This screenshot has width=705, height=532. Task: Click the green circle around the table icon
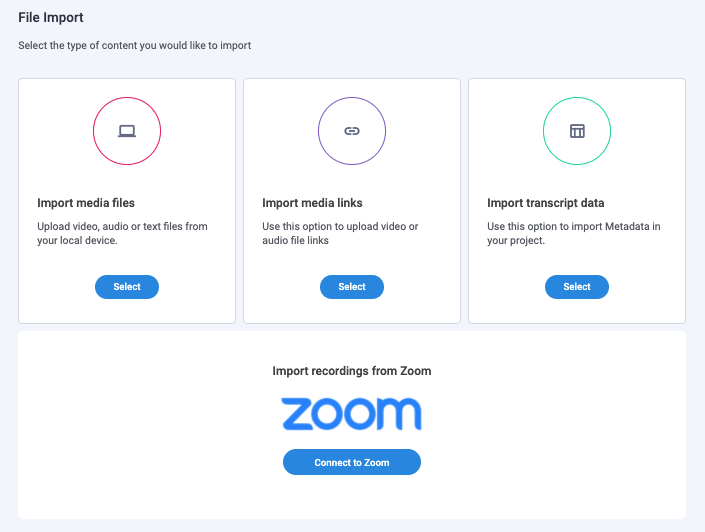577,131
